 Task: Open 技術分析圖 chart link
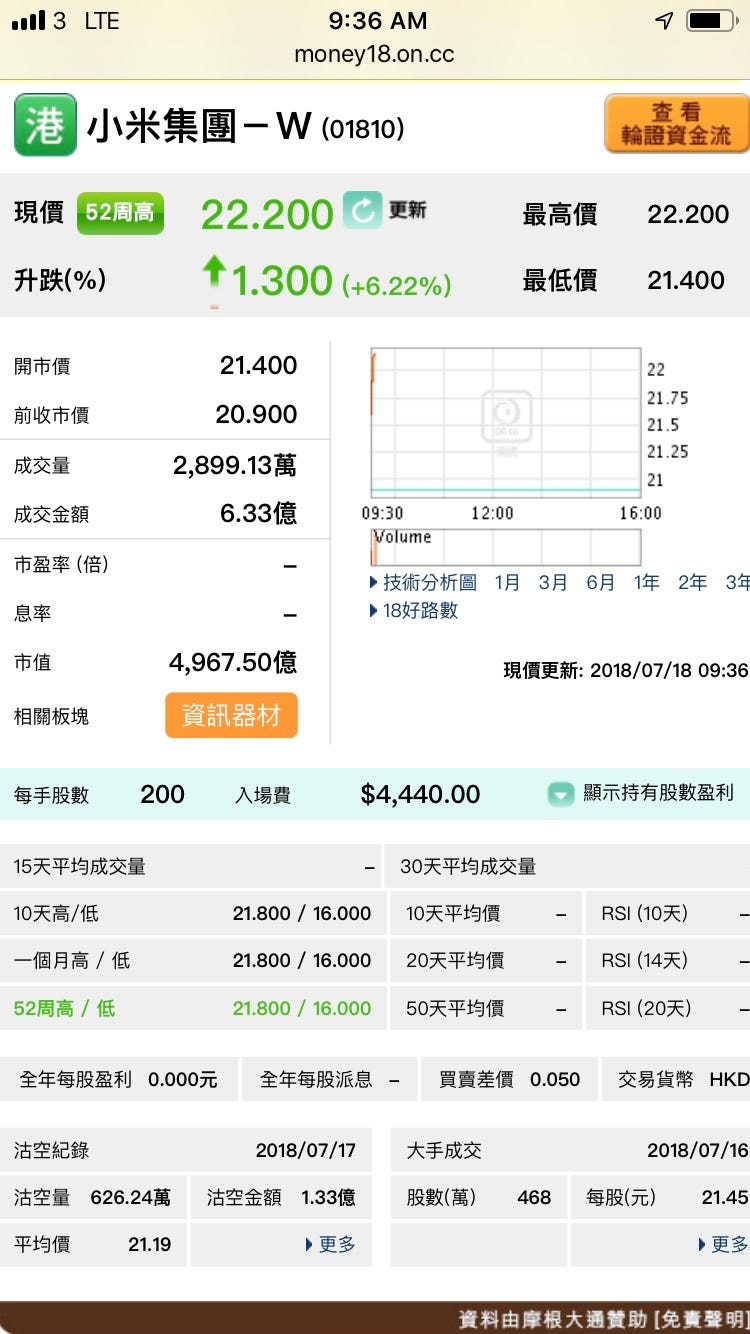pyautogui.click(x=424, y=583)
